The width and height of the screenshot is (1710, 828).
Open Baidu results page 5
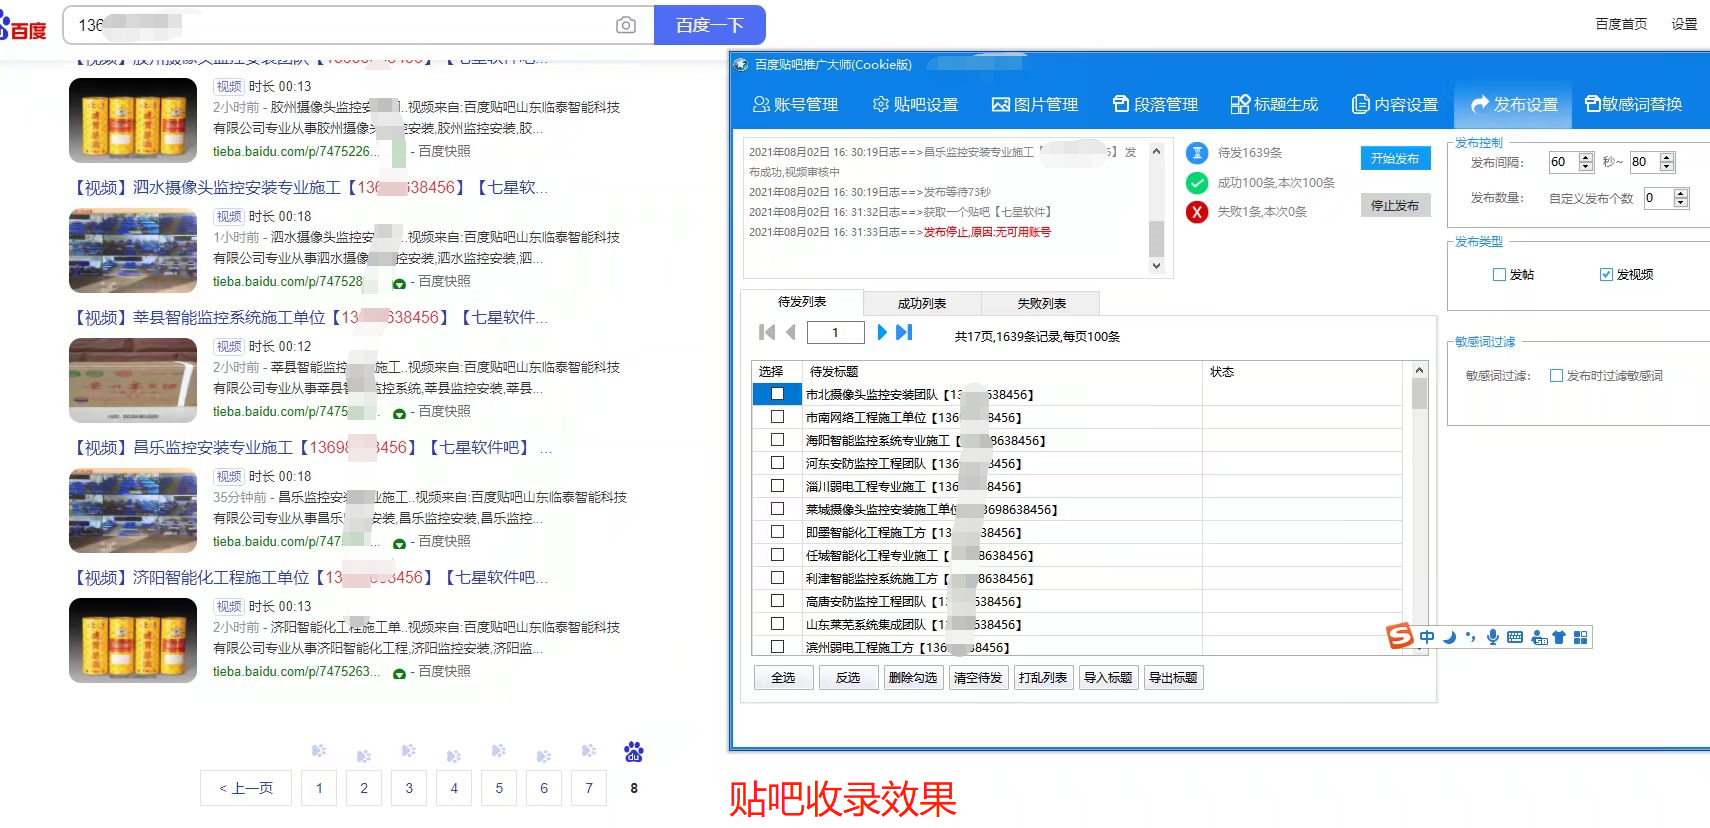499,788
